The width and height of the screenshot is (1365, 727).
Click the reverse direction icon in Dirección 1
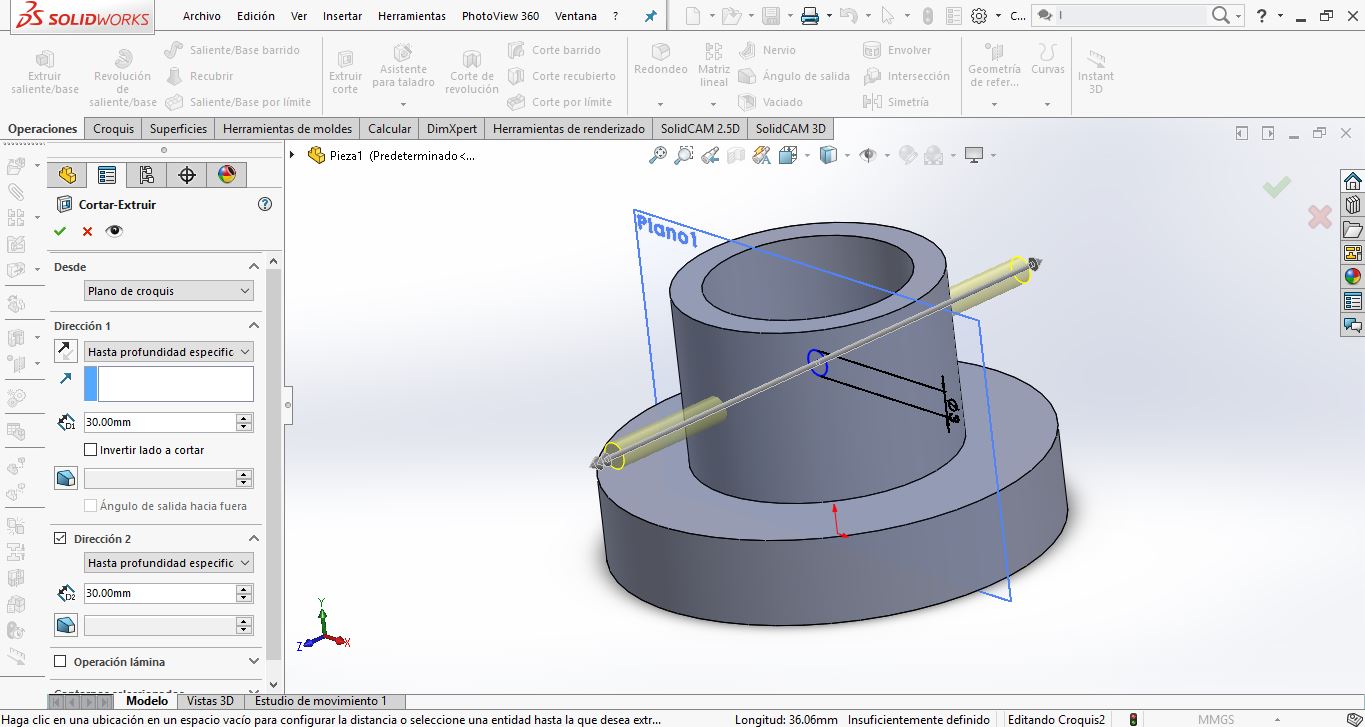(x=65, y=351)
